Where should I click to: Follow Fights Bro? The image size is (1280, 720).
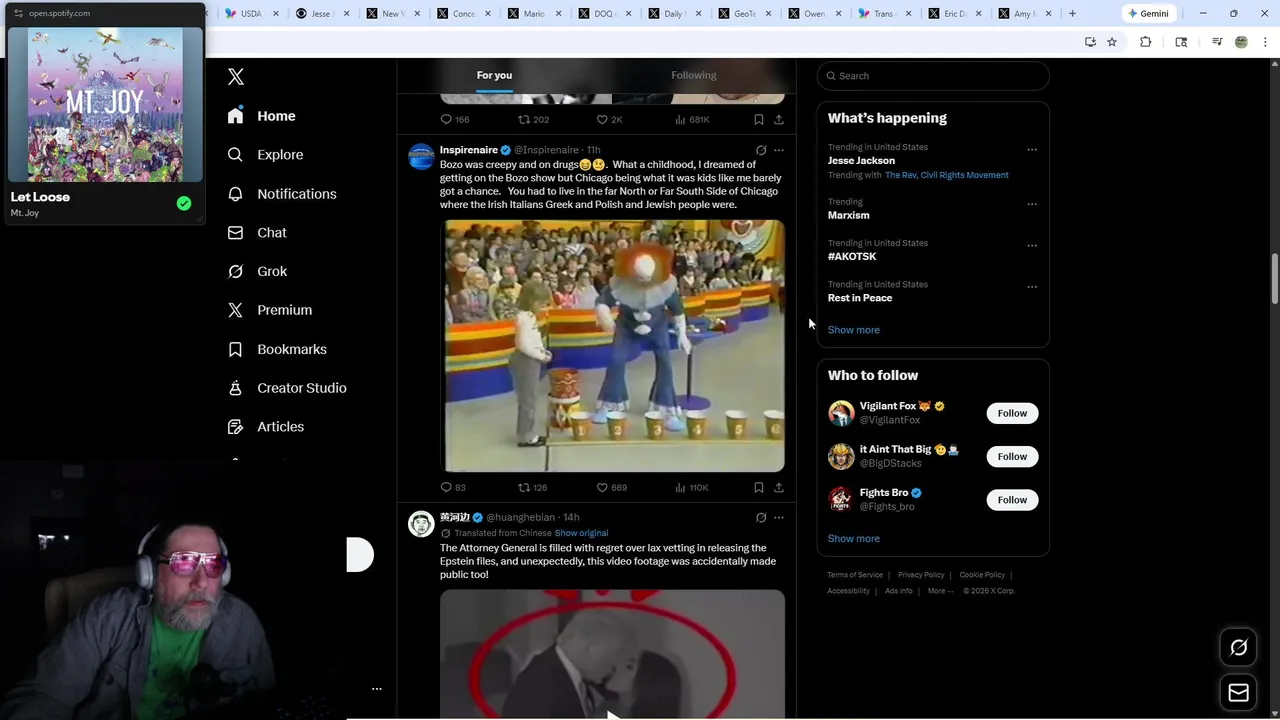point(1012,500)
